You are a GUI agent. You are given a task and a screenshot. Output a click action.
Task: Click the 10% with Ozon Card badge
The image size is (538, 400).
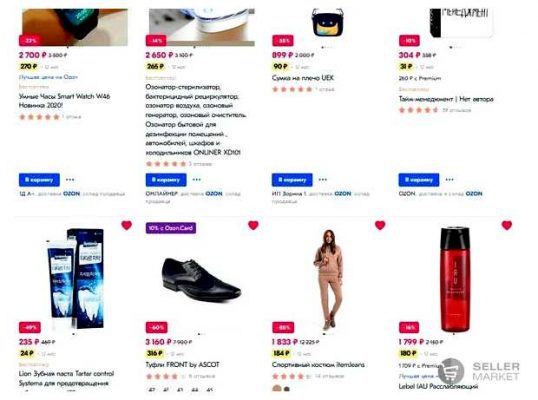point(171,228)
